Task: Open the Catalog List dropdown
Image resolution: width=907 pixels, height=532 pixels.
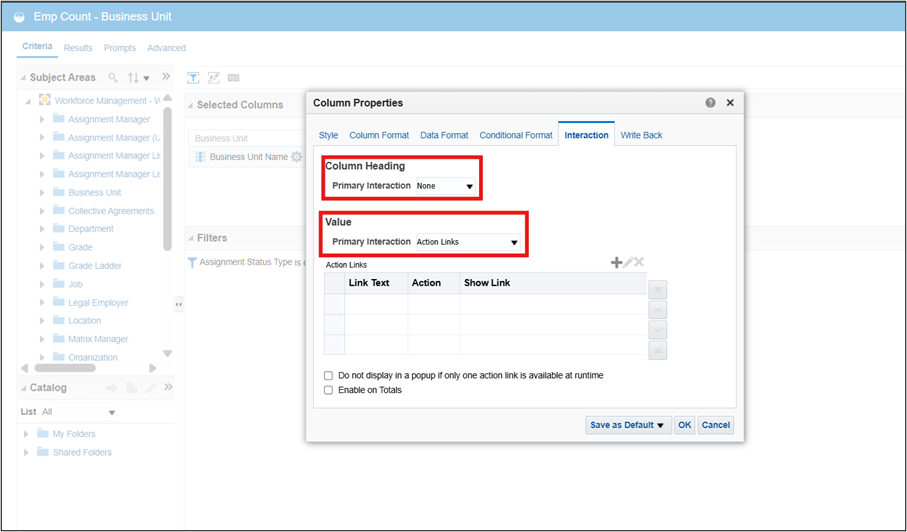Action: [79, 412]
